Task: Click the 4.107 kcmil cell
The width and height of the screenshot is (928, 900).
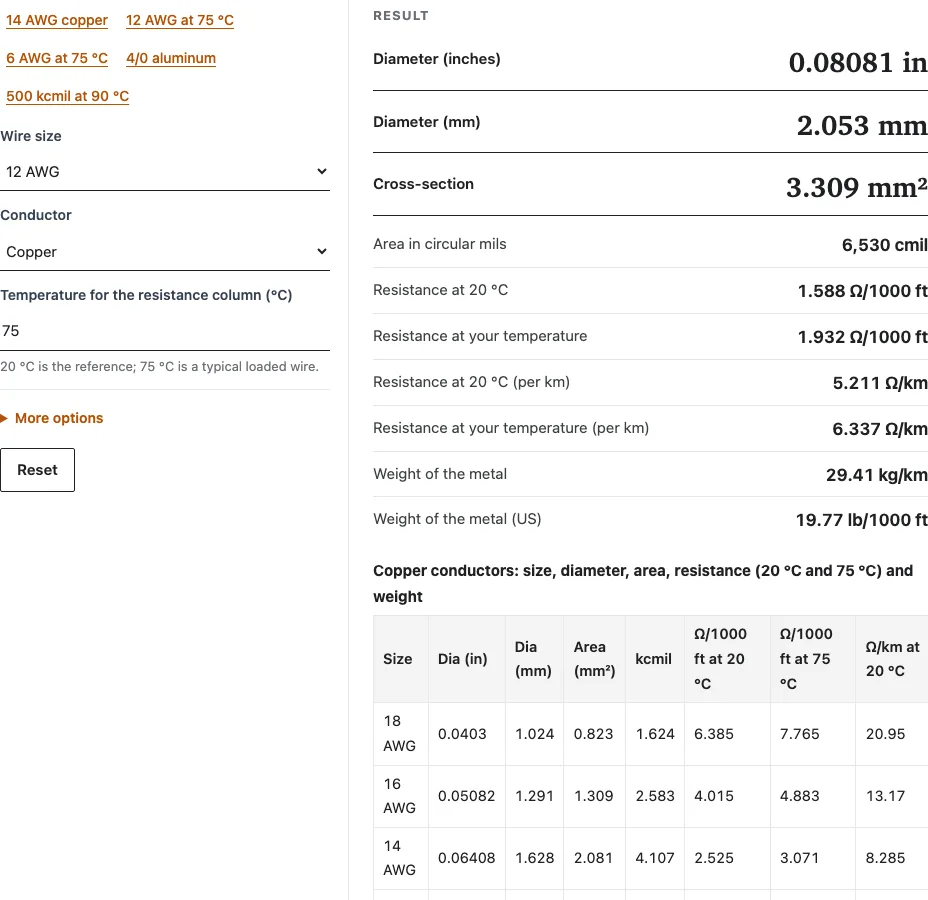Action: 655,858
